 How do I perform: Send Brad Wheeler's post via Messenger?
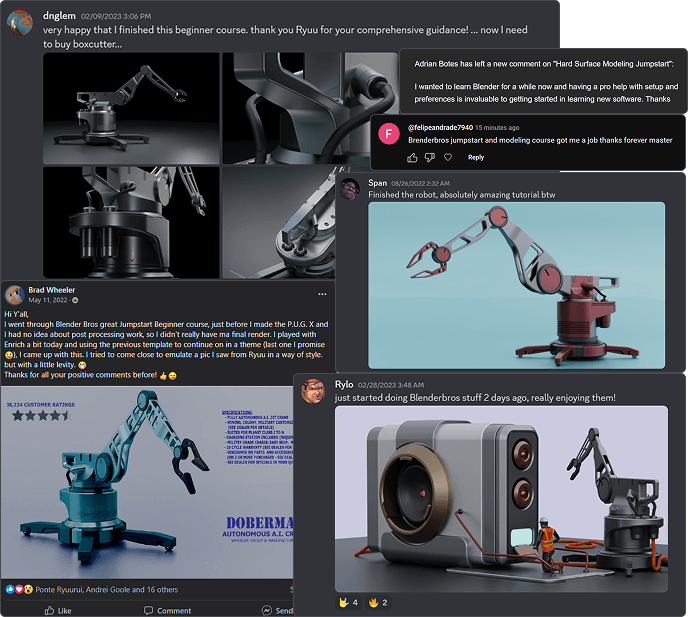click(277, 610)
